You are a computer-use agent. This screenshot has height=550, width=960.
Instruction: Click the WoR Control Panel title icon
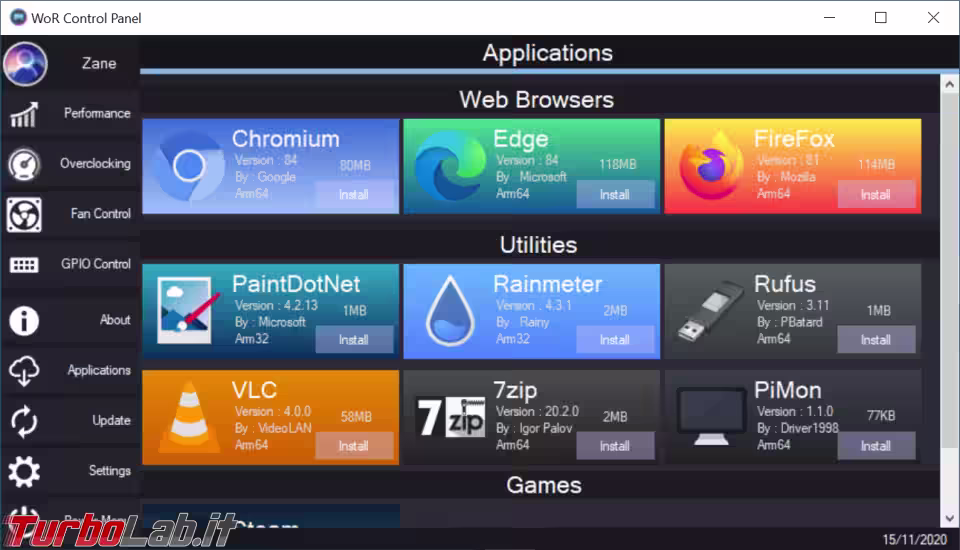pos(18,17)
